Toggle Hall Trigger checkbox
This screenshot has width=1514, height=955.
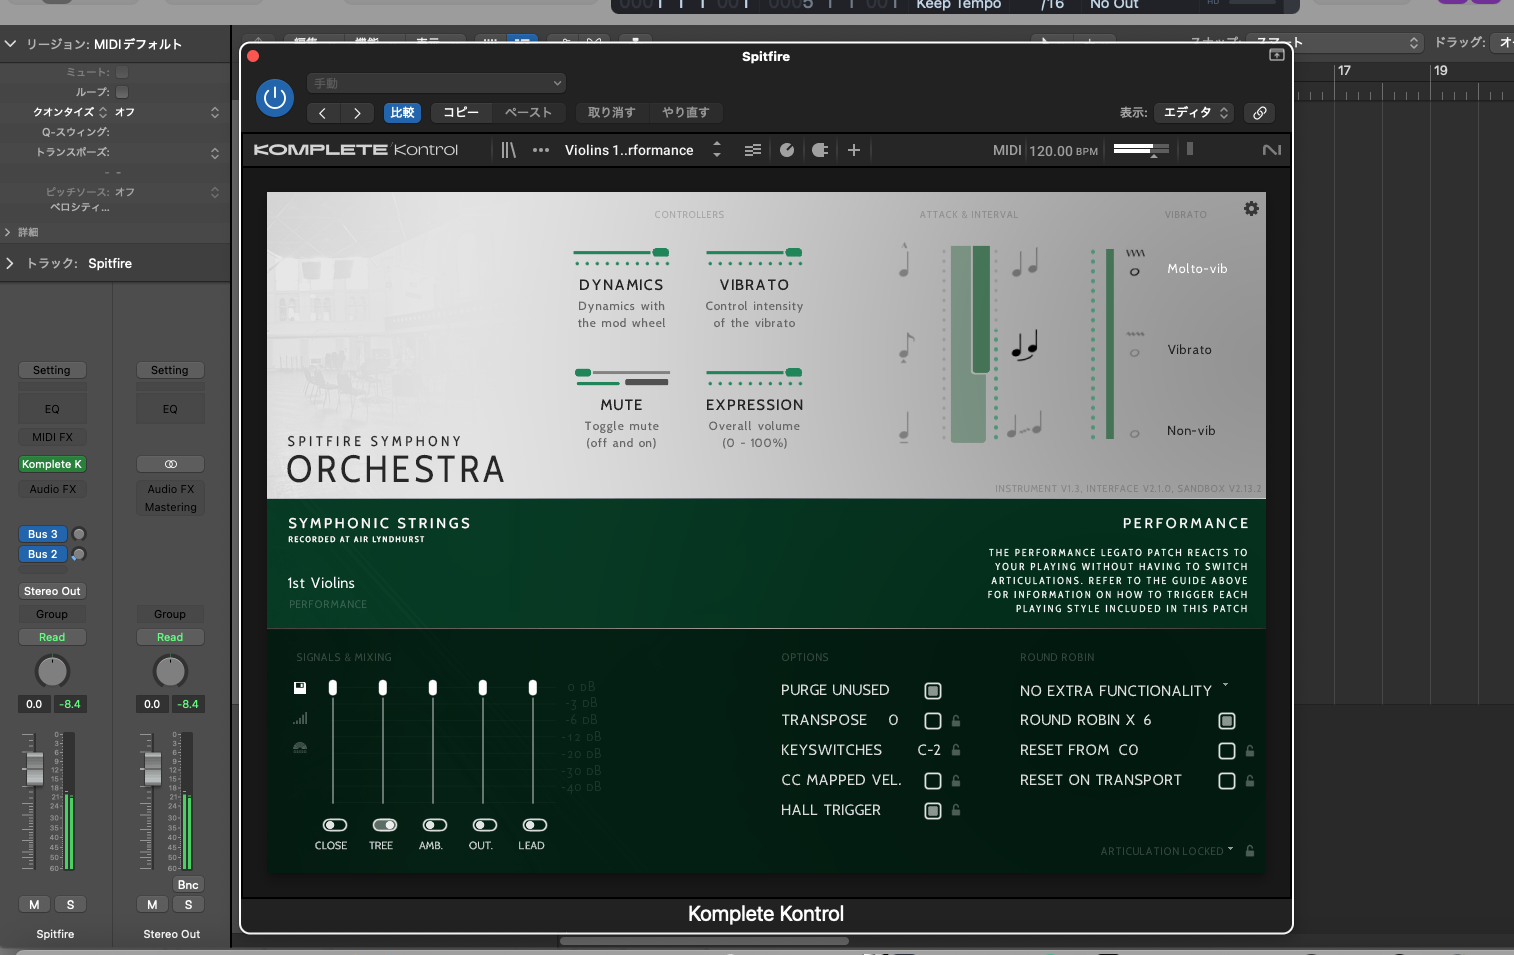[x=933, y=811]
